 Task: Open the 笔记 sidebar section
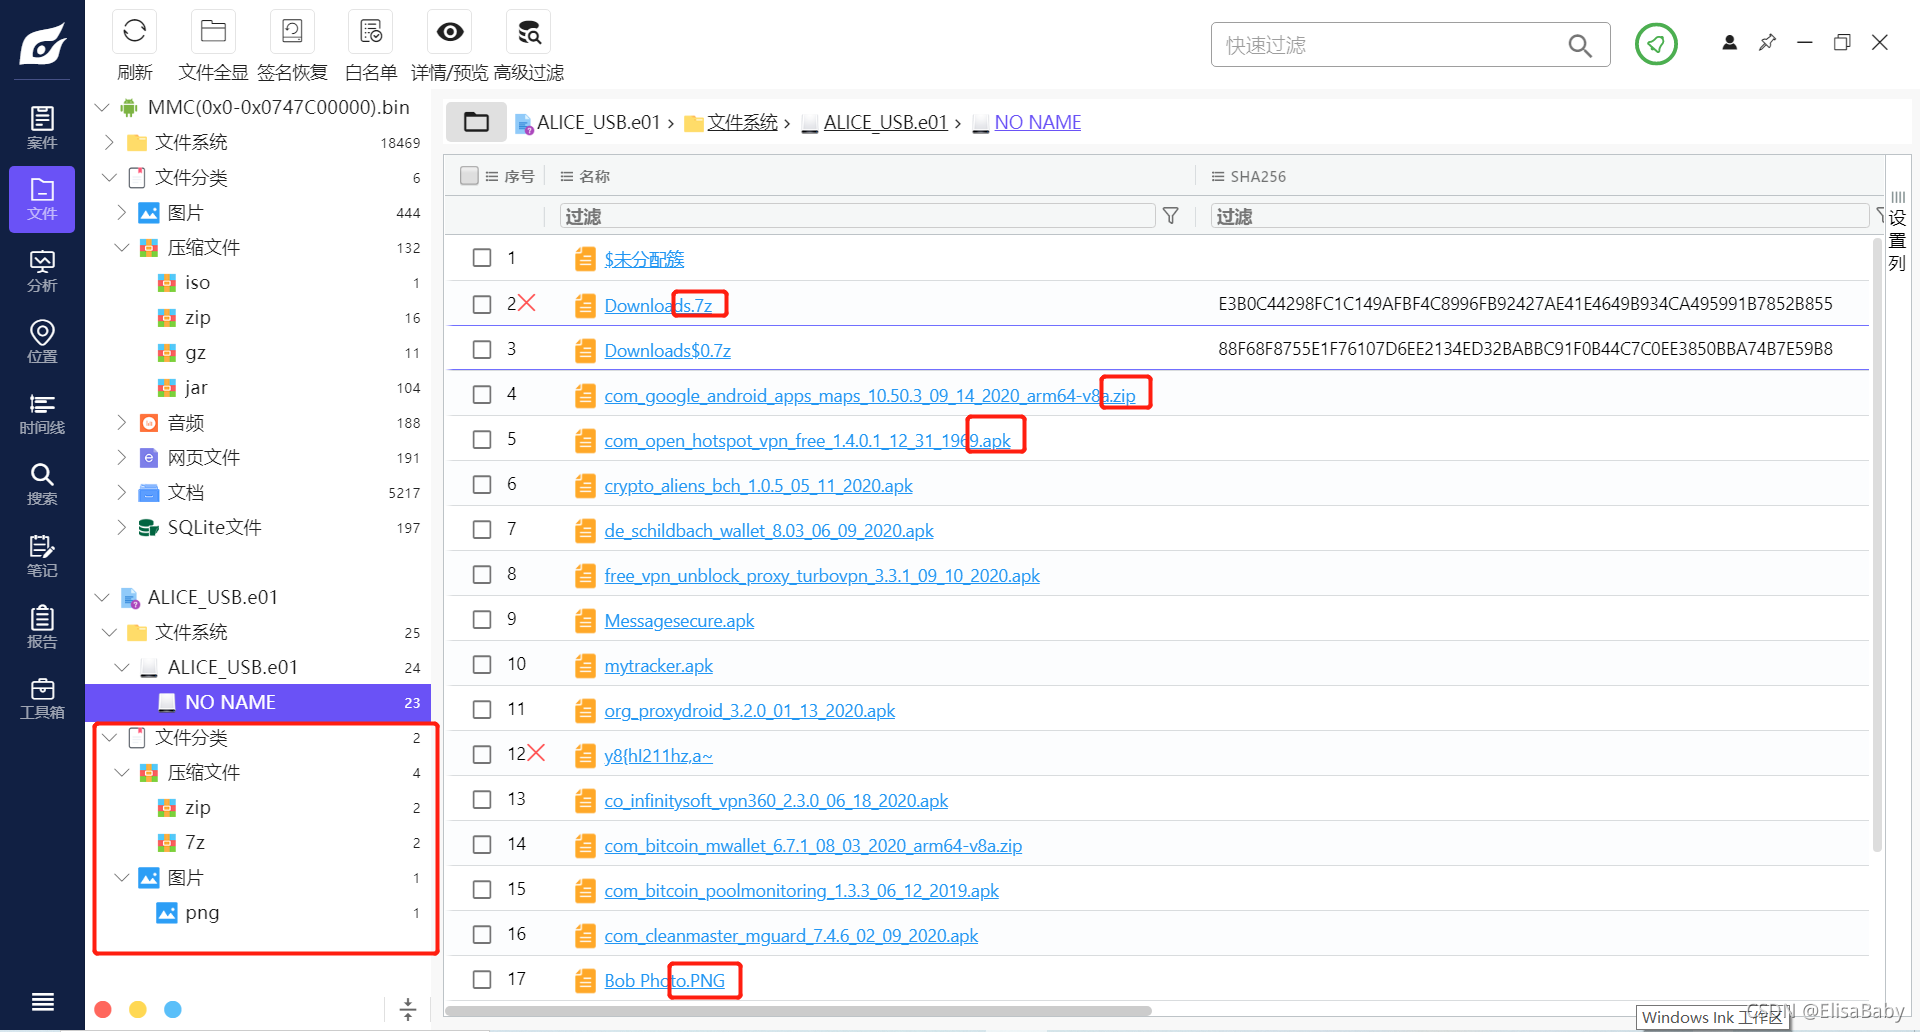pyautogui.click(x=42, y=556)
